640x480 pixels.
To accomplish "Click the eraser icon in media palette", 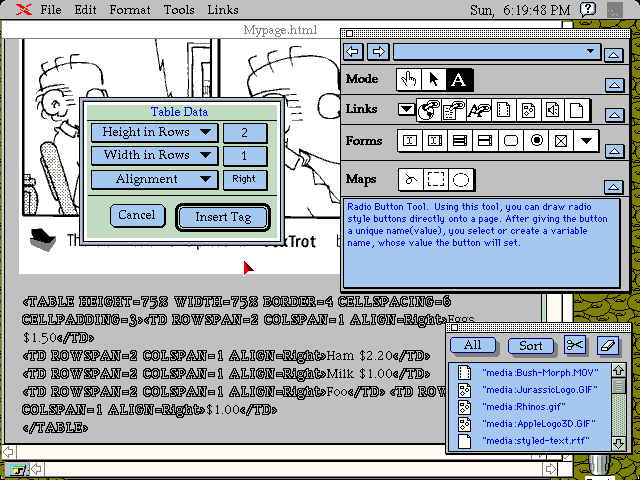I will click(607, 345).
